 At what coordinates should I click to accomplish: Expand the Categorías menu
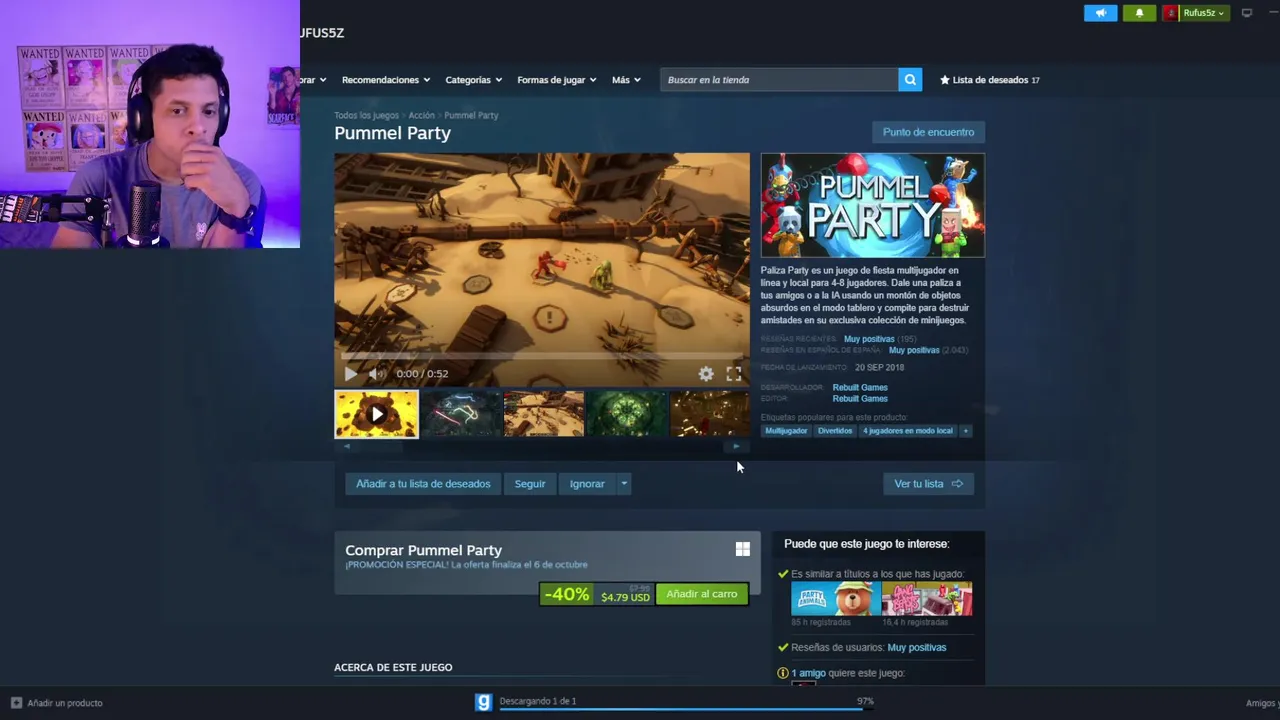tap(473, 80)
